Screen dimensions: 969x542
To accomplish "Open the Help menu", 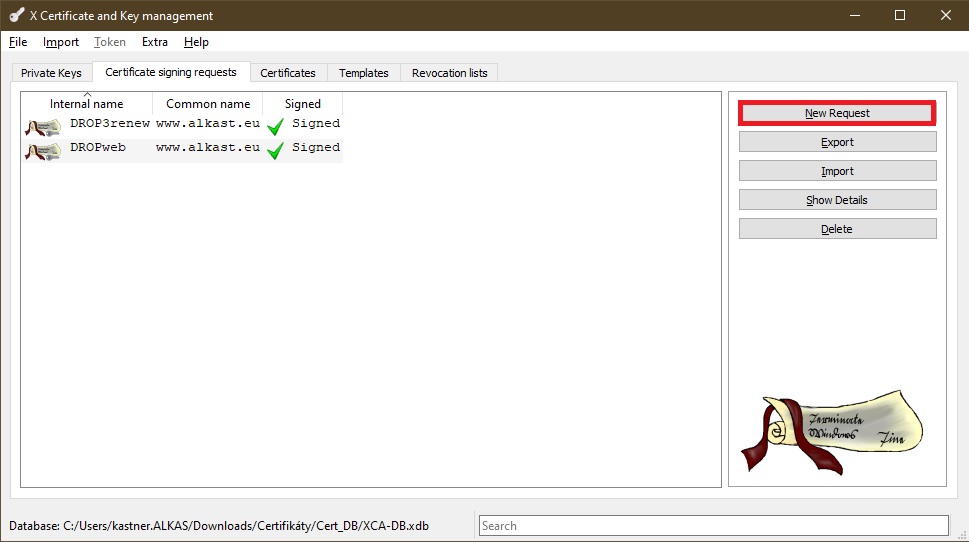I will point(197,42).
